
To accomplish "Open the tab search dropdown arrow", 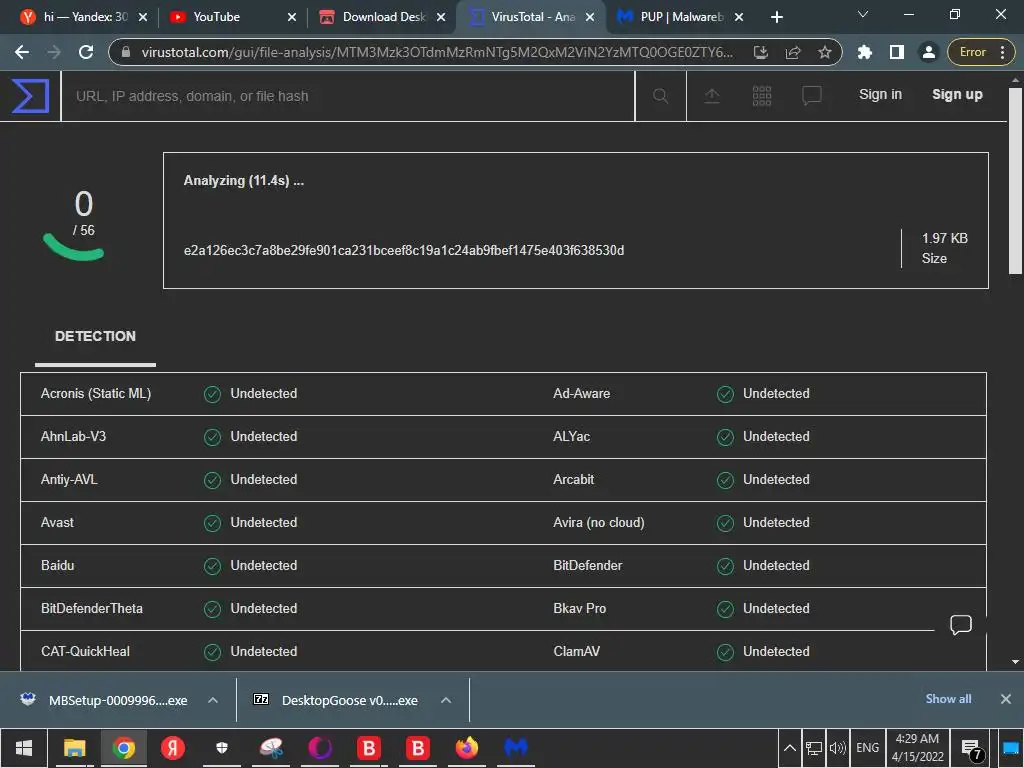I will click(863, 14).
